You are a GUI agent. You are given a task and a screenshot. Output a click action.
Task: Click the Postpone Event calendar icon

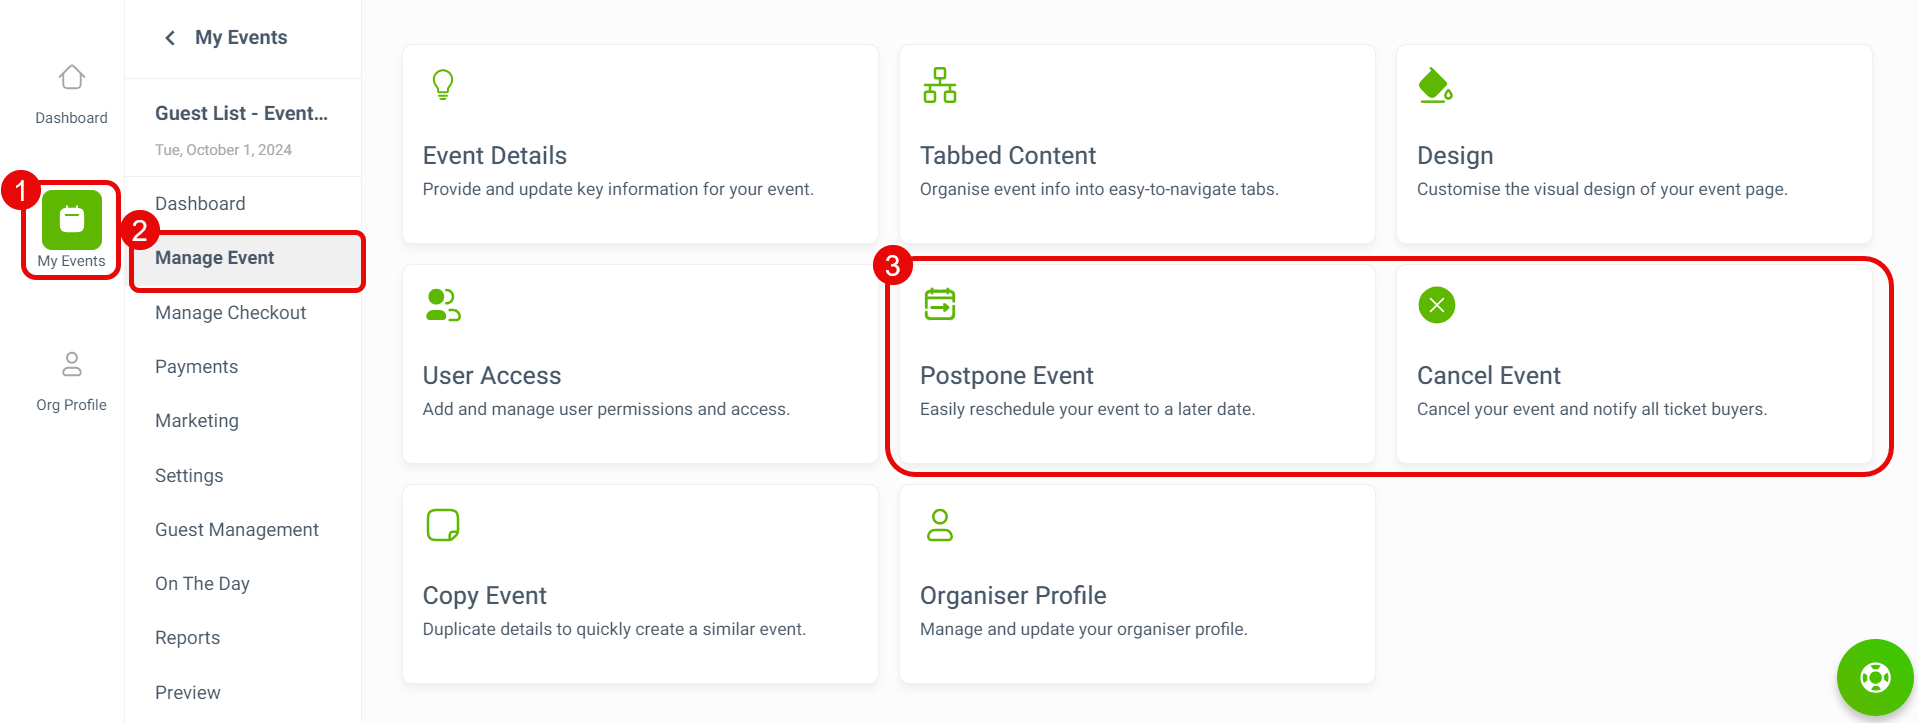click(x=939, y=304)
